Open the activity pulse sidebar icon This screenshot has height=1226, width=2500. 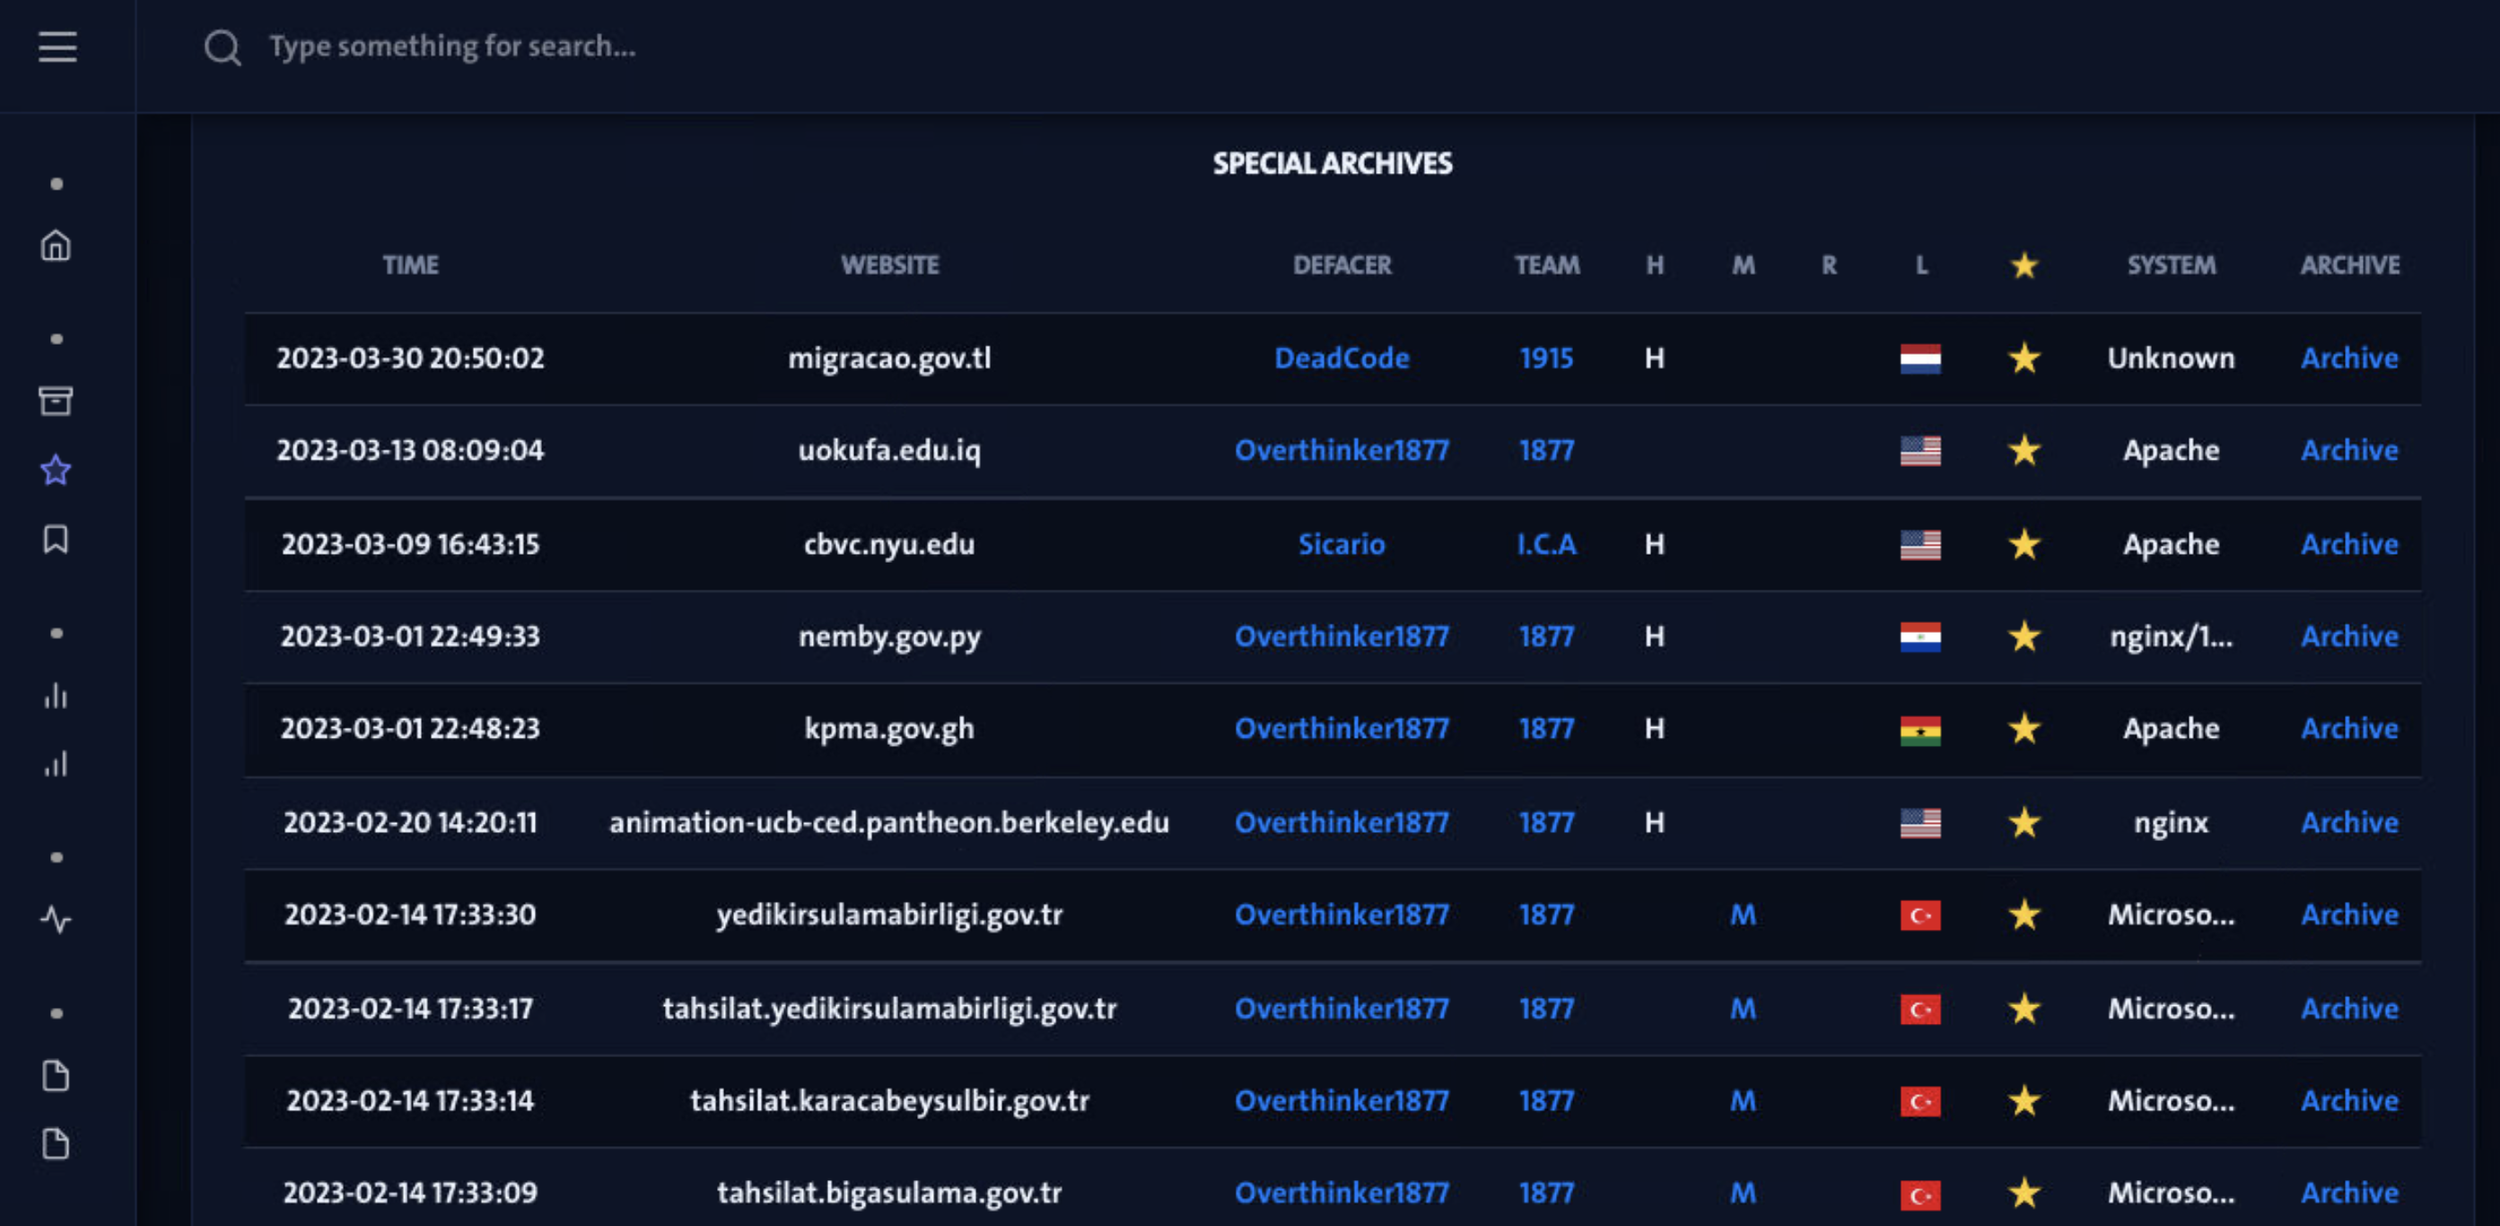click(56, 919)
